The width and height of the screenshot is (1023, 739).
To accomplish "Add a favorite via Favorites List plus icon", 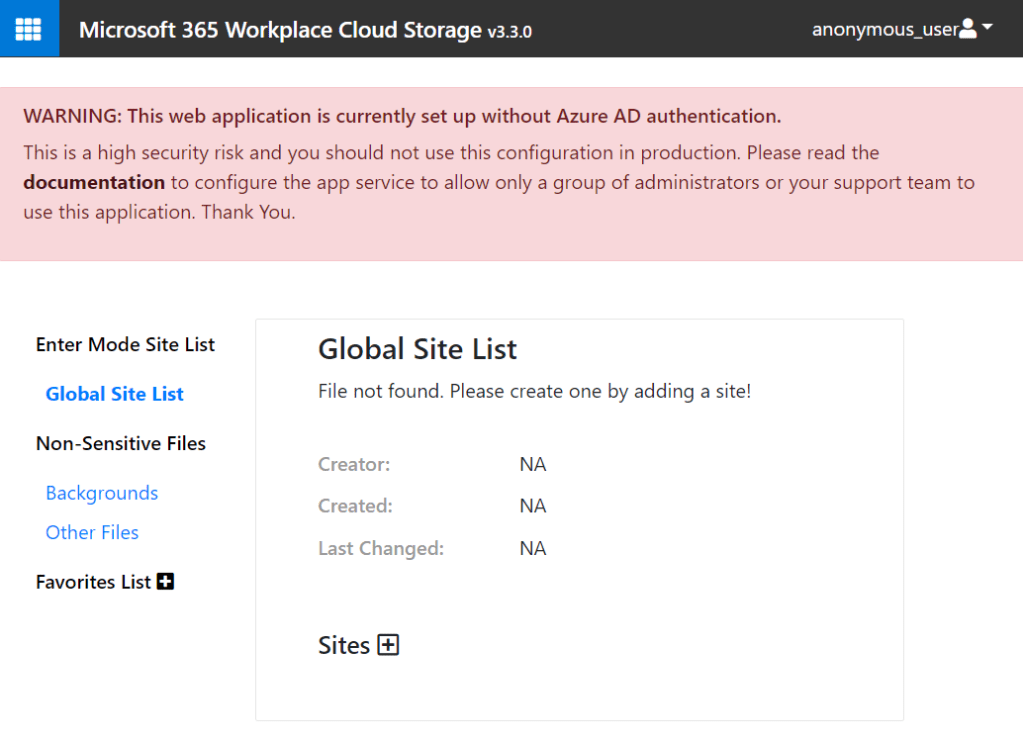I will [x=166, y=581].
